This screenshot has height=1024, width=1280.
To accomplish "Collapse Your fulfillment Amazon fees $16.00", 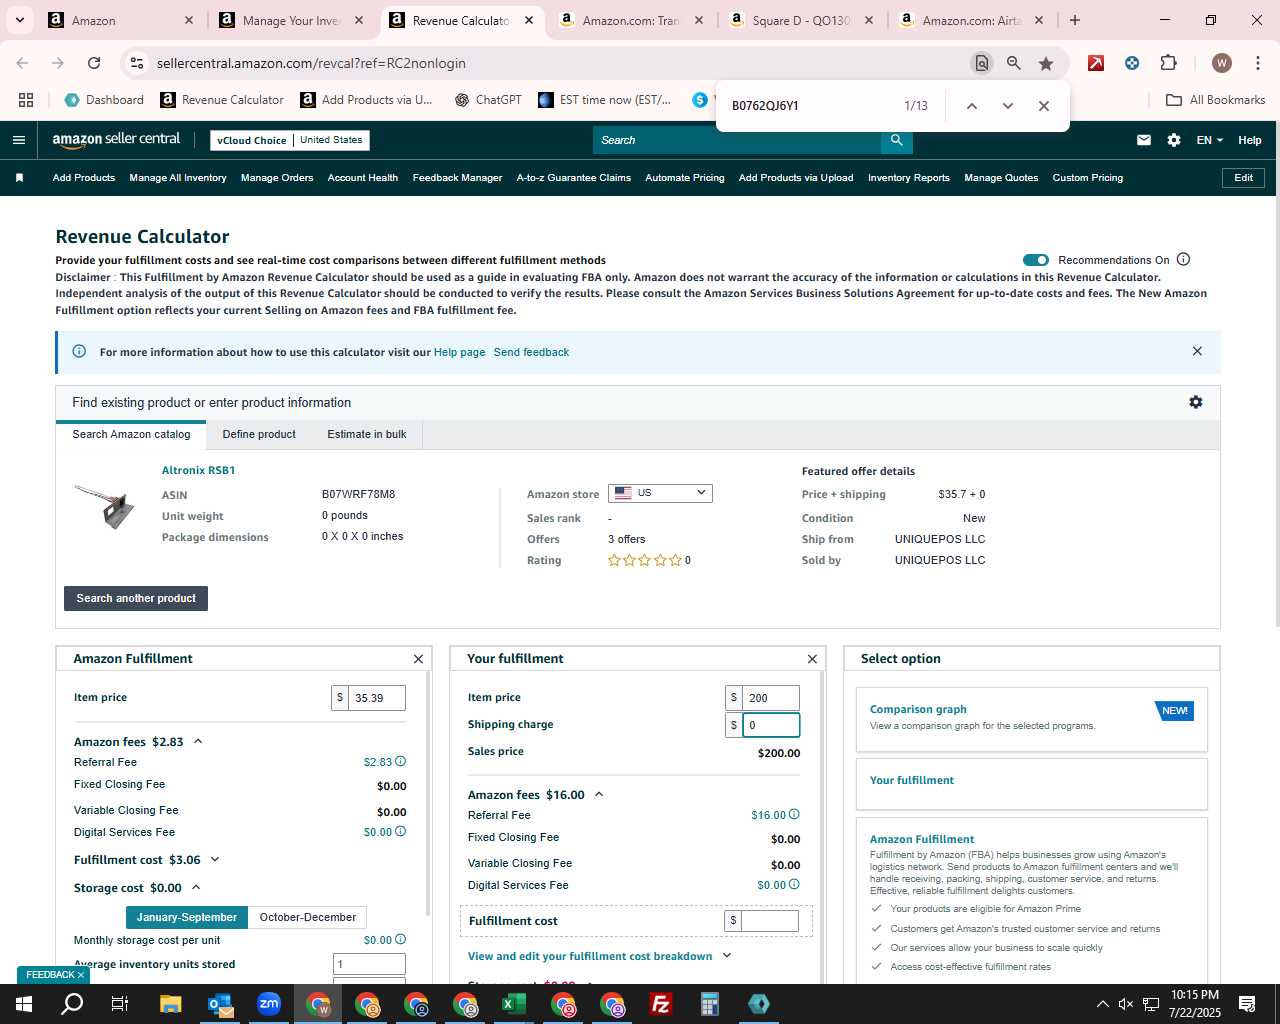I will coord(599,794).
